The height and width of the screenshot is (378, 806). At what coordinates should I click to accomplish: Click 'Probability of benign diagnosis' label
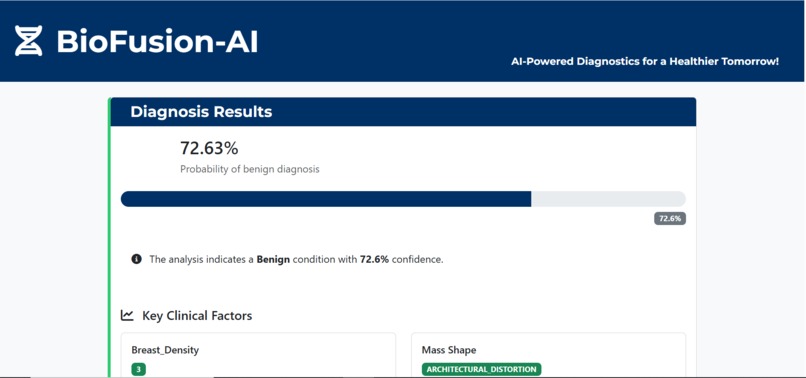(250, 169)
